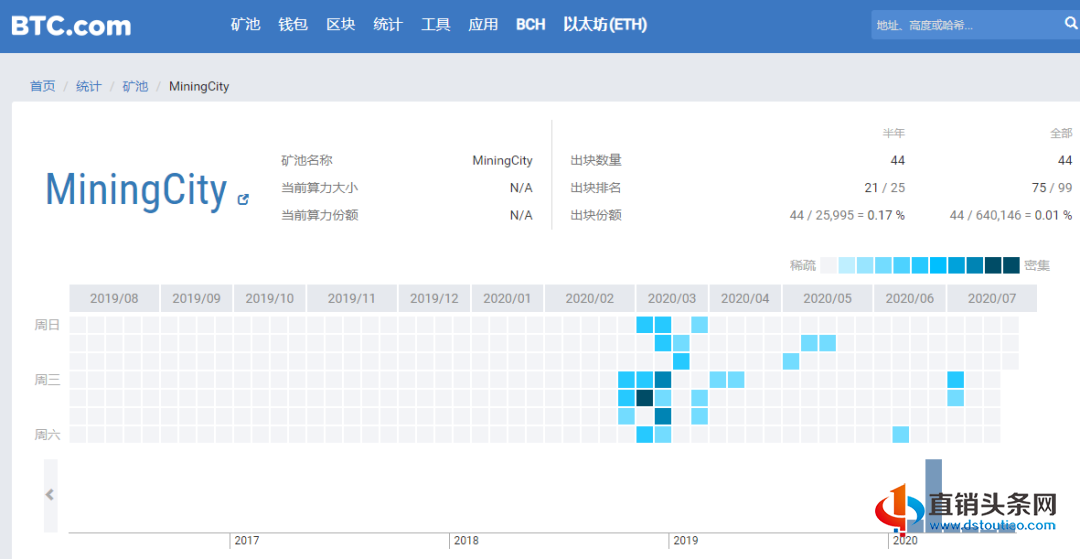Click the MiningCity pool title link
The height and width of the screenshot is (559, 1080).
click(x=136, y=189)
